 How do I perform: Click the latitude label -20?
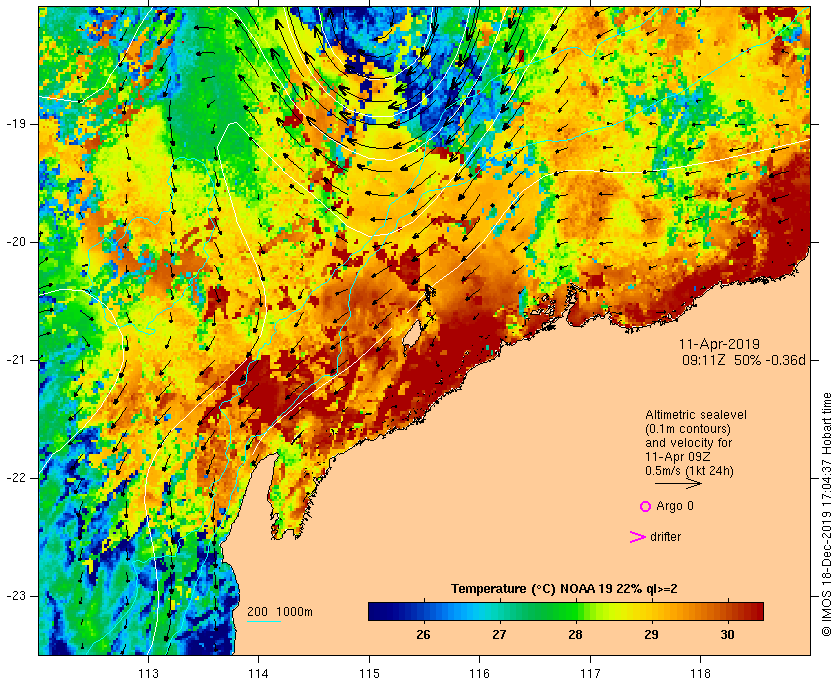click(x=16, y=242)
